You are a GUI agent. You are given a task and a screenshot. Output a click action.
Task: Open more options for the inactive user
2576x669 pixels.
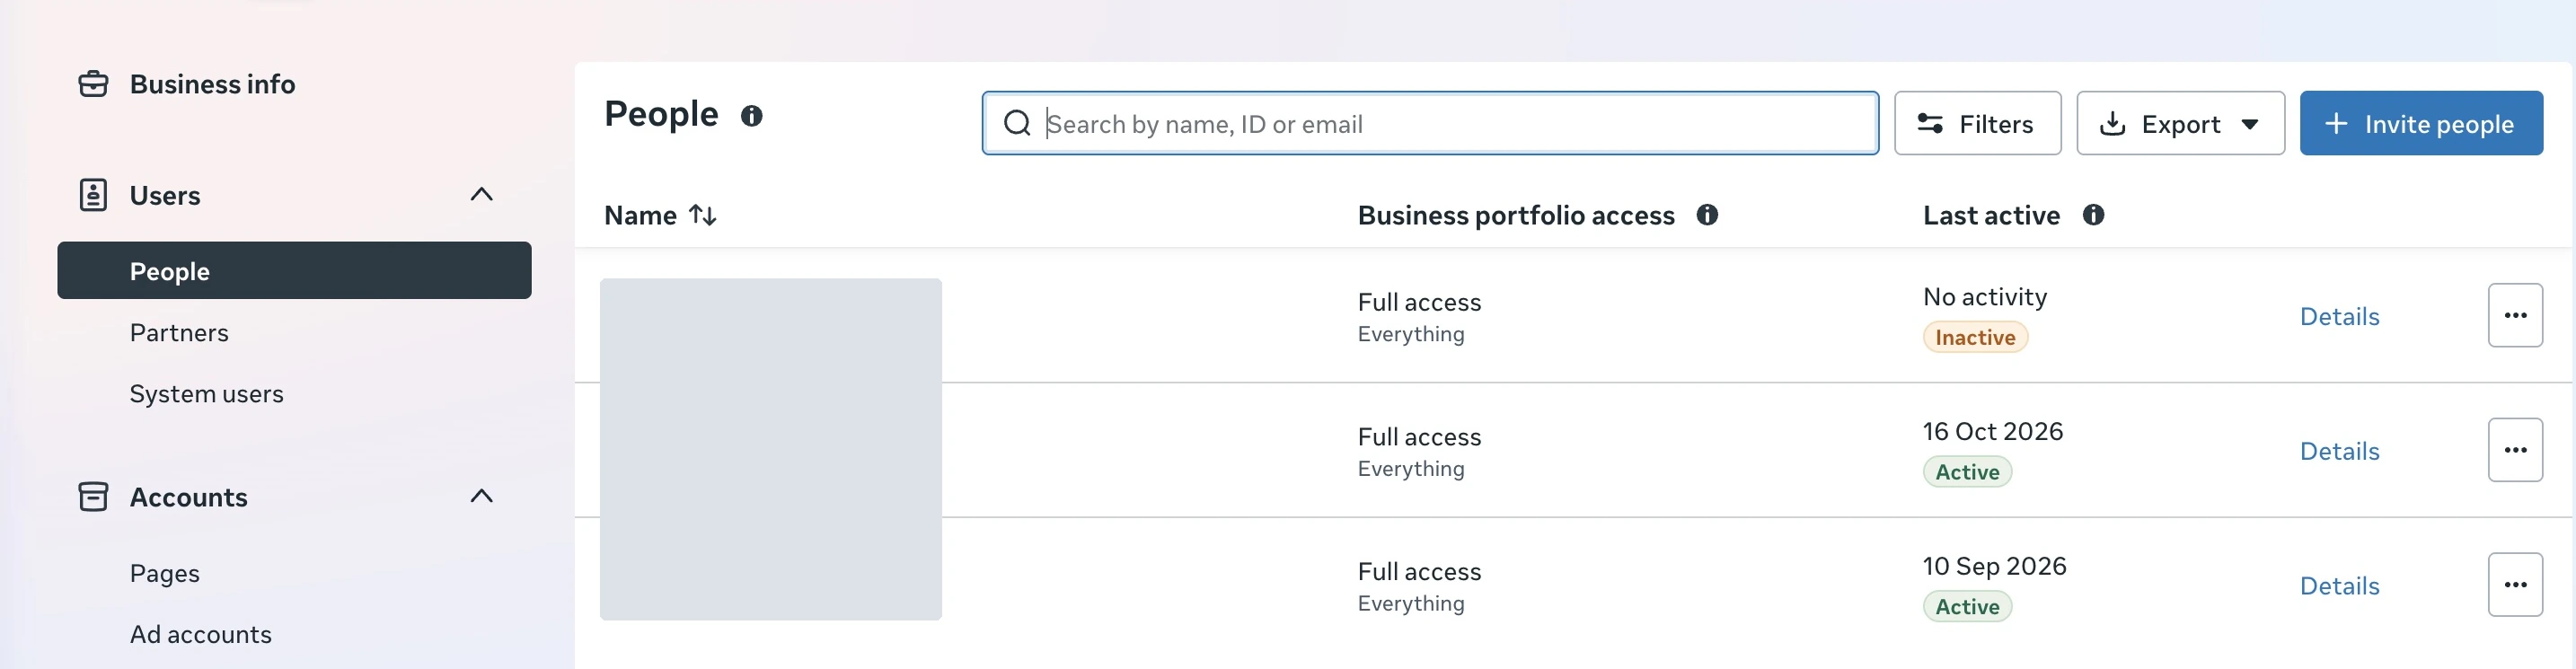(x=2515, y=315)
